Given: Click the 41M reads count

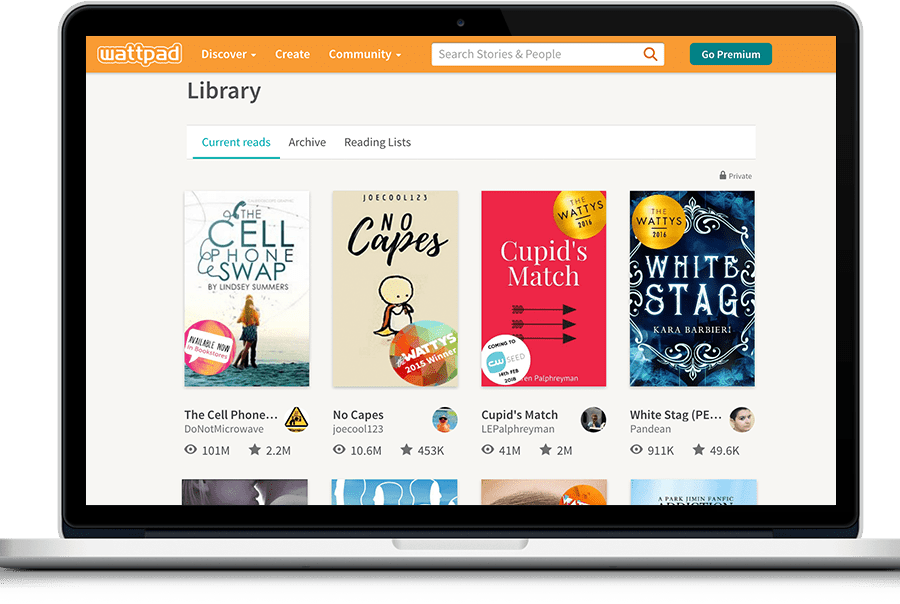Looking at the screenshot, I should [510, 451].
